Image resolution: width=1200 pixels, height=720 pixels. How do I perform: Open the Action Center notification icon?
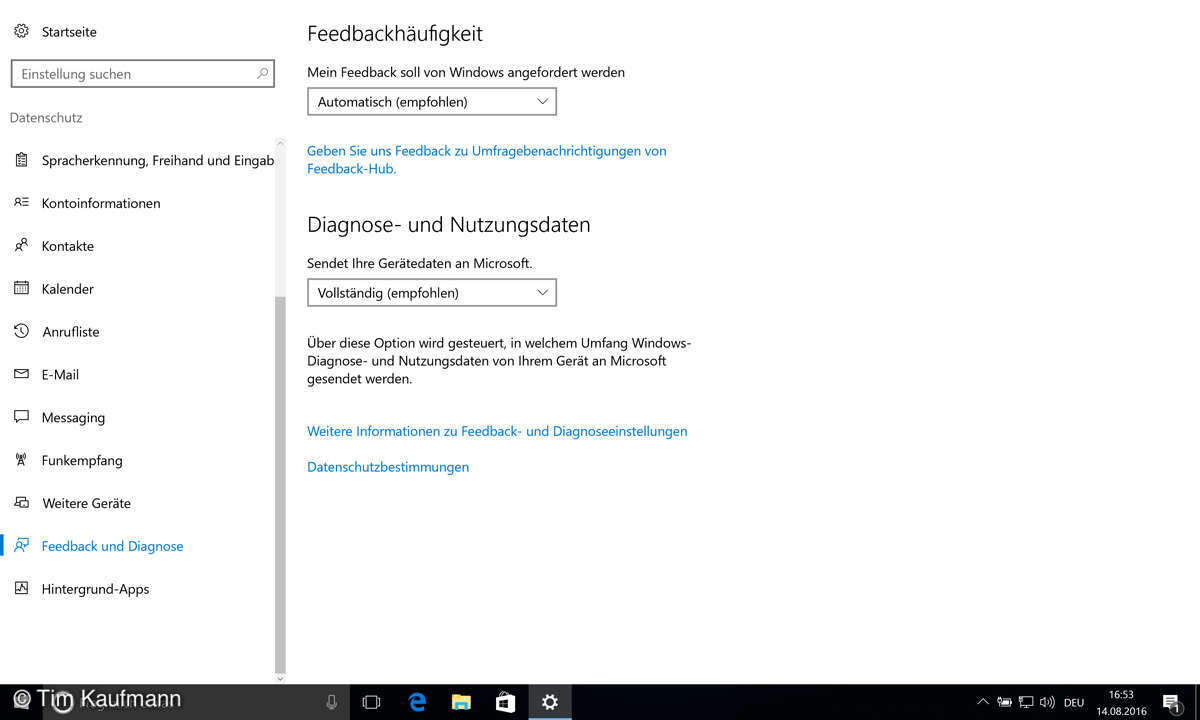[x=1171, y=702]
